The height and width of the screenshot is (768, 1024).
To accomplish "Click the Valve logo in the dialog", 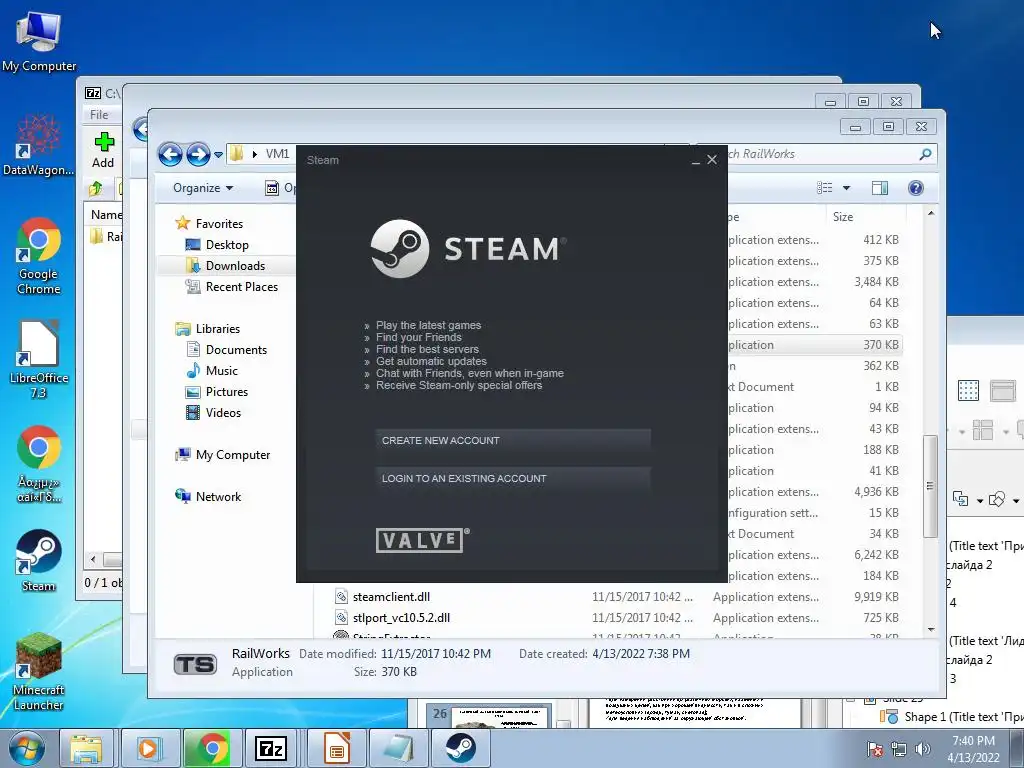I will point(423,540).
